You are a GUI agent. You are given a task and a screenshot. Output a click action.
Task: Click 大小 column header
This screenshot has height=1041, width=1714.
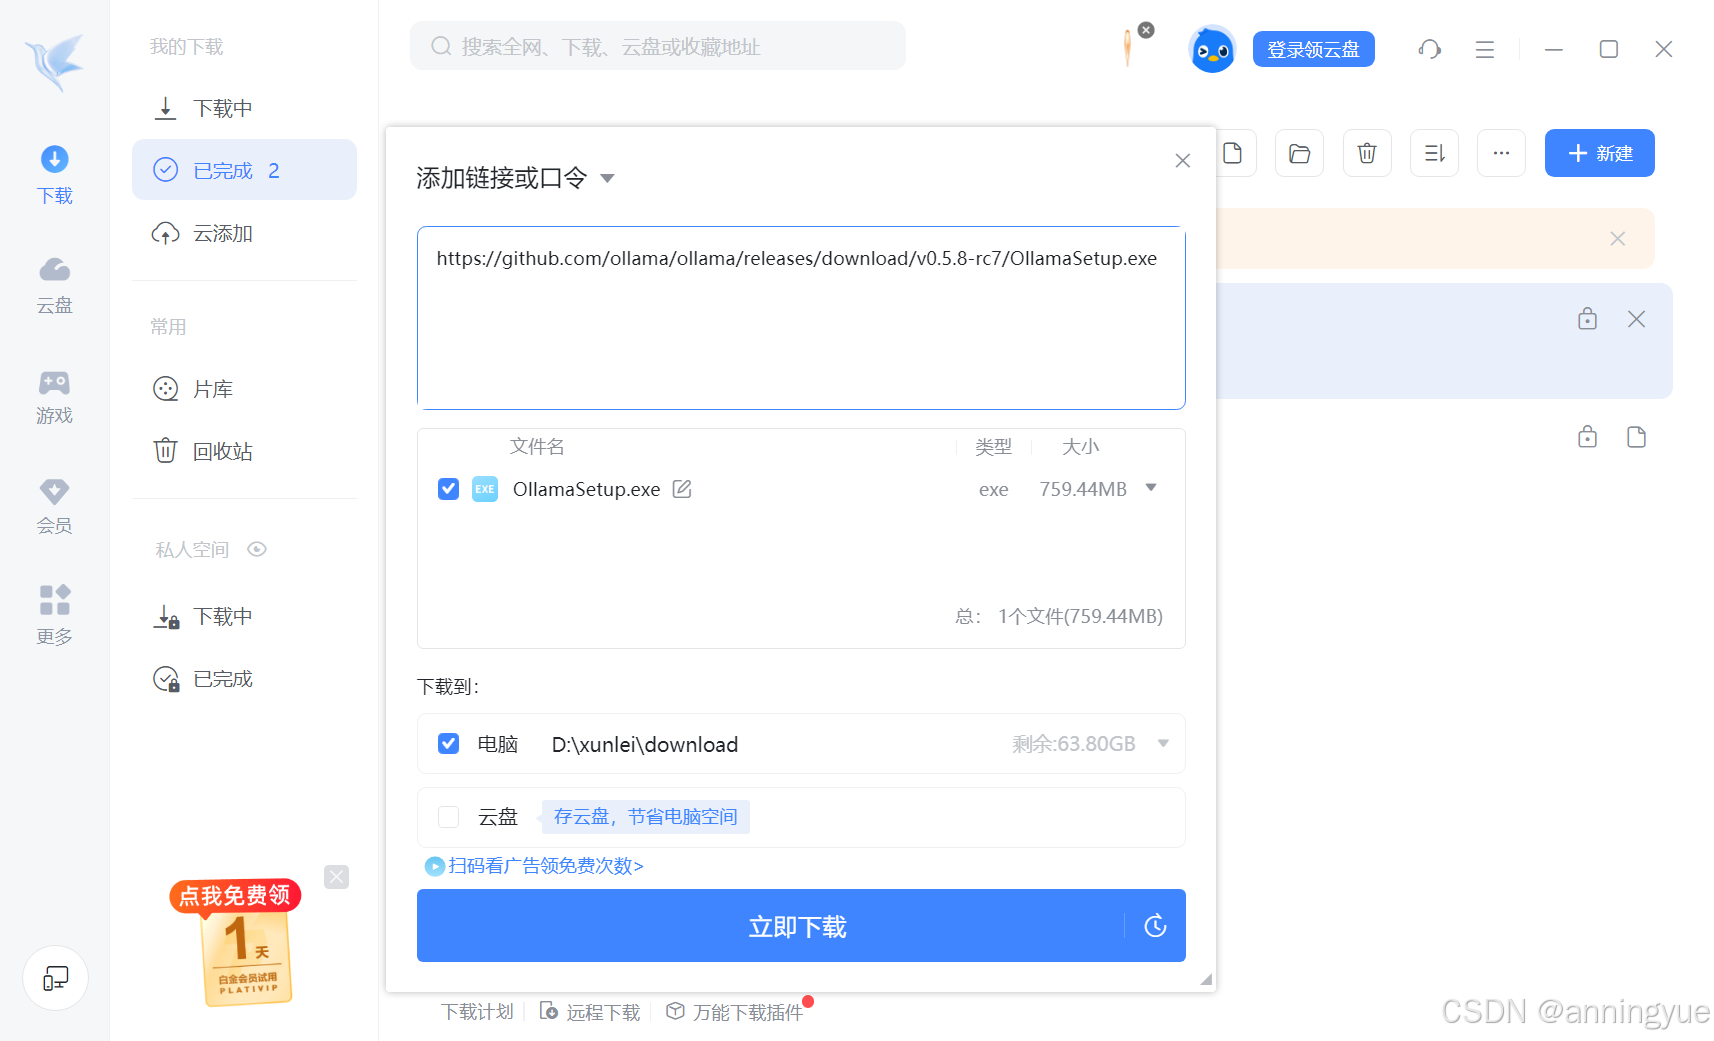pyautogui.click(x=1080, y=447)
